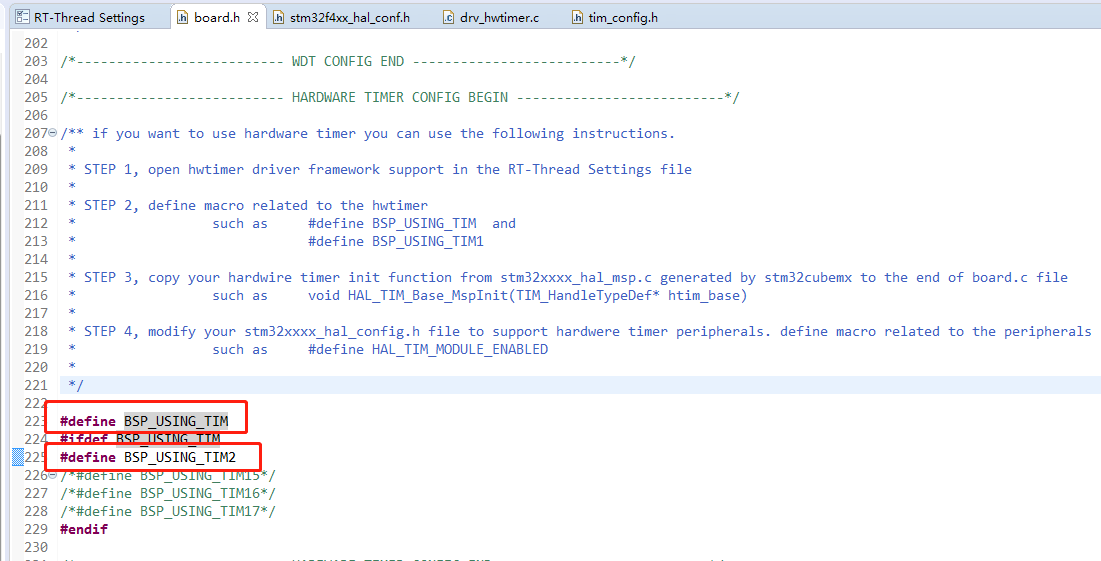
Task: Click the STEP 3 copy hardwire timer line
Action: (568, 277)
